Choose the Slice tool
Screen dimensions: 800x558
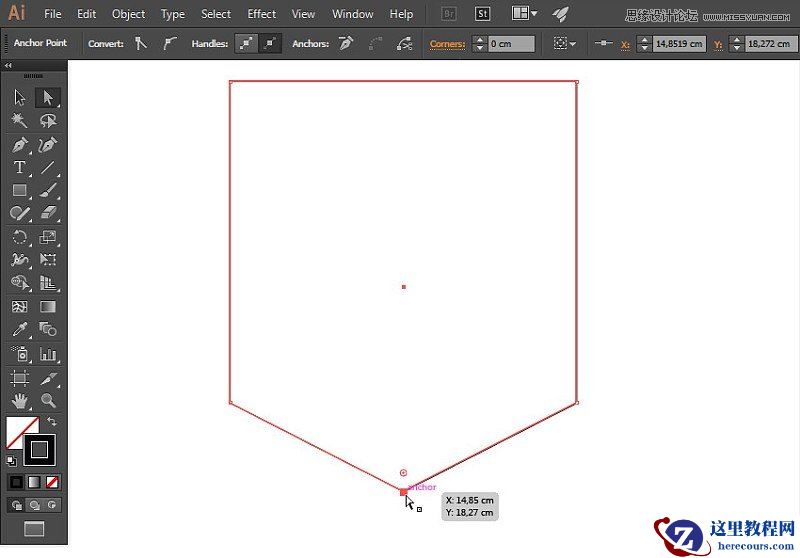[48, 378]
